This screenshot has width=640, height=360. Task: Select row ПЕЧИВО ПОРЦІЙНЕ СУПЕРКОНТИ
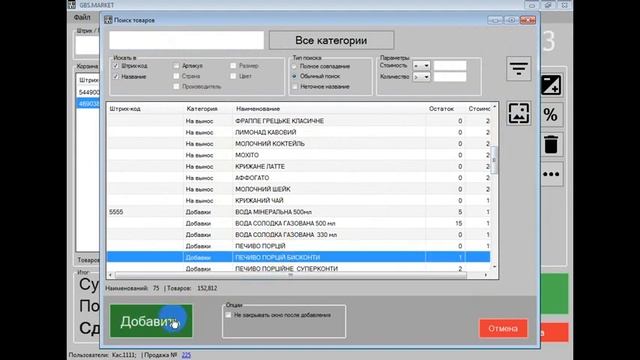point(298,269)
